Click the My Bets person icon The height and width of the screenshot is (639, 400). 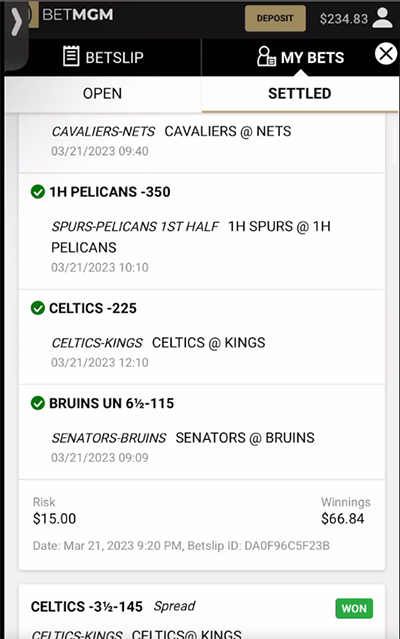click(x=266, y=56)
